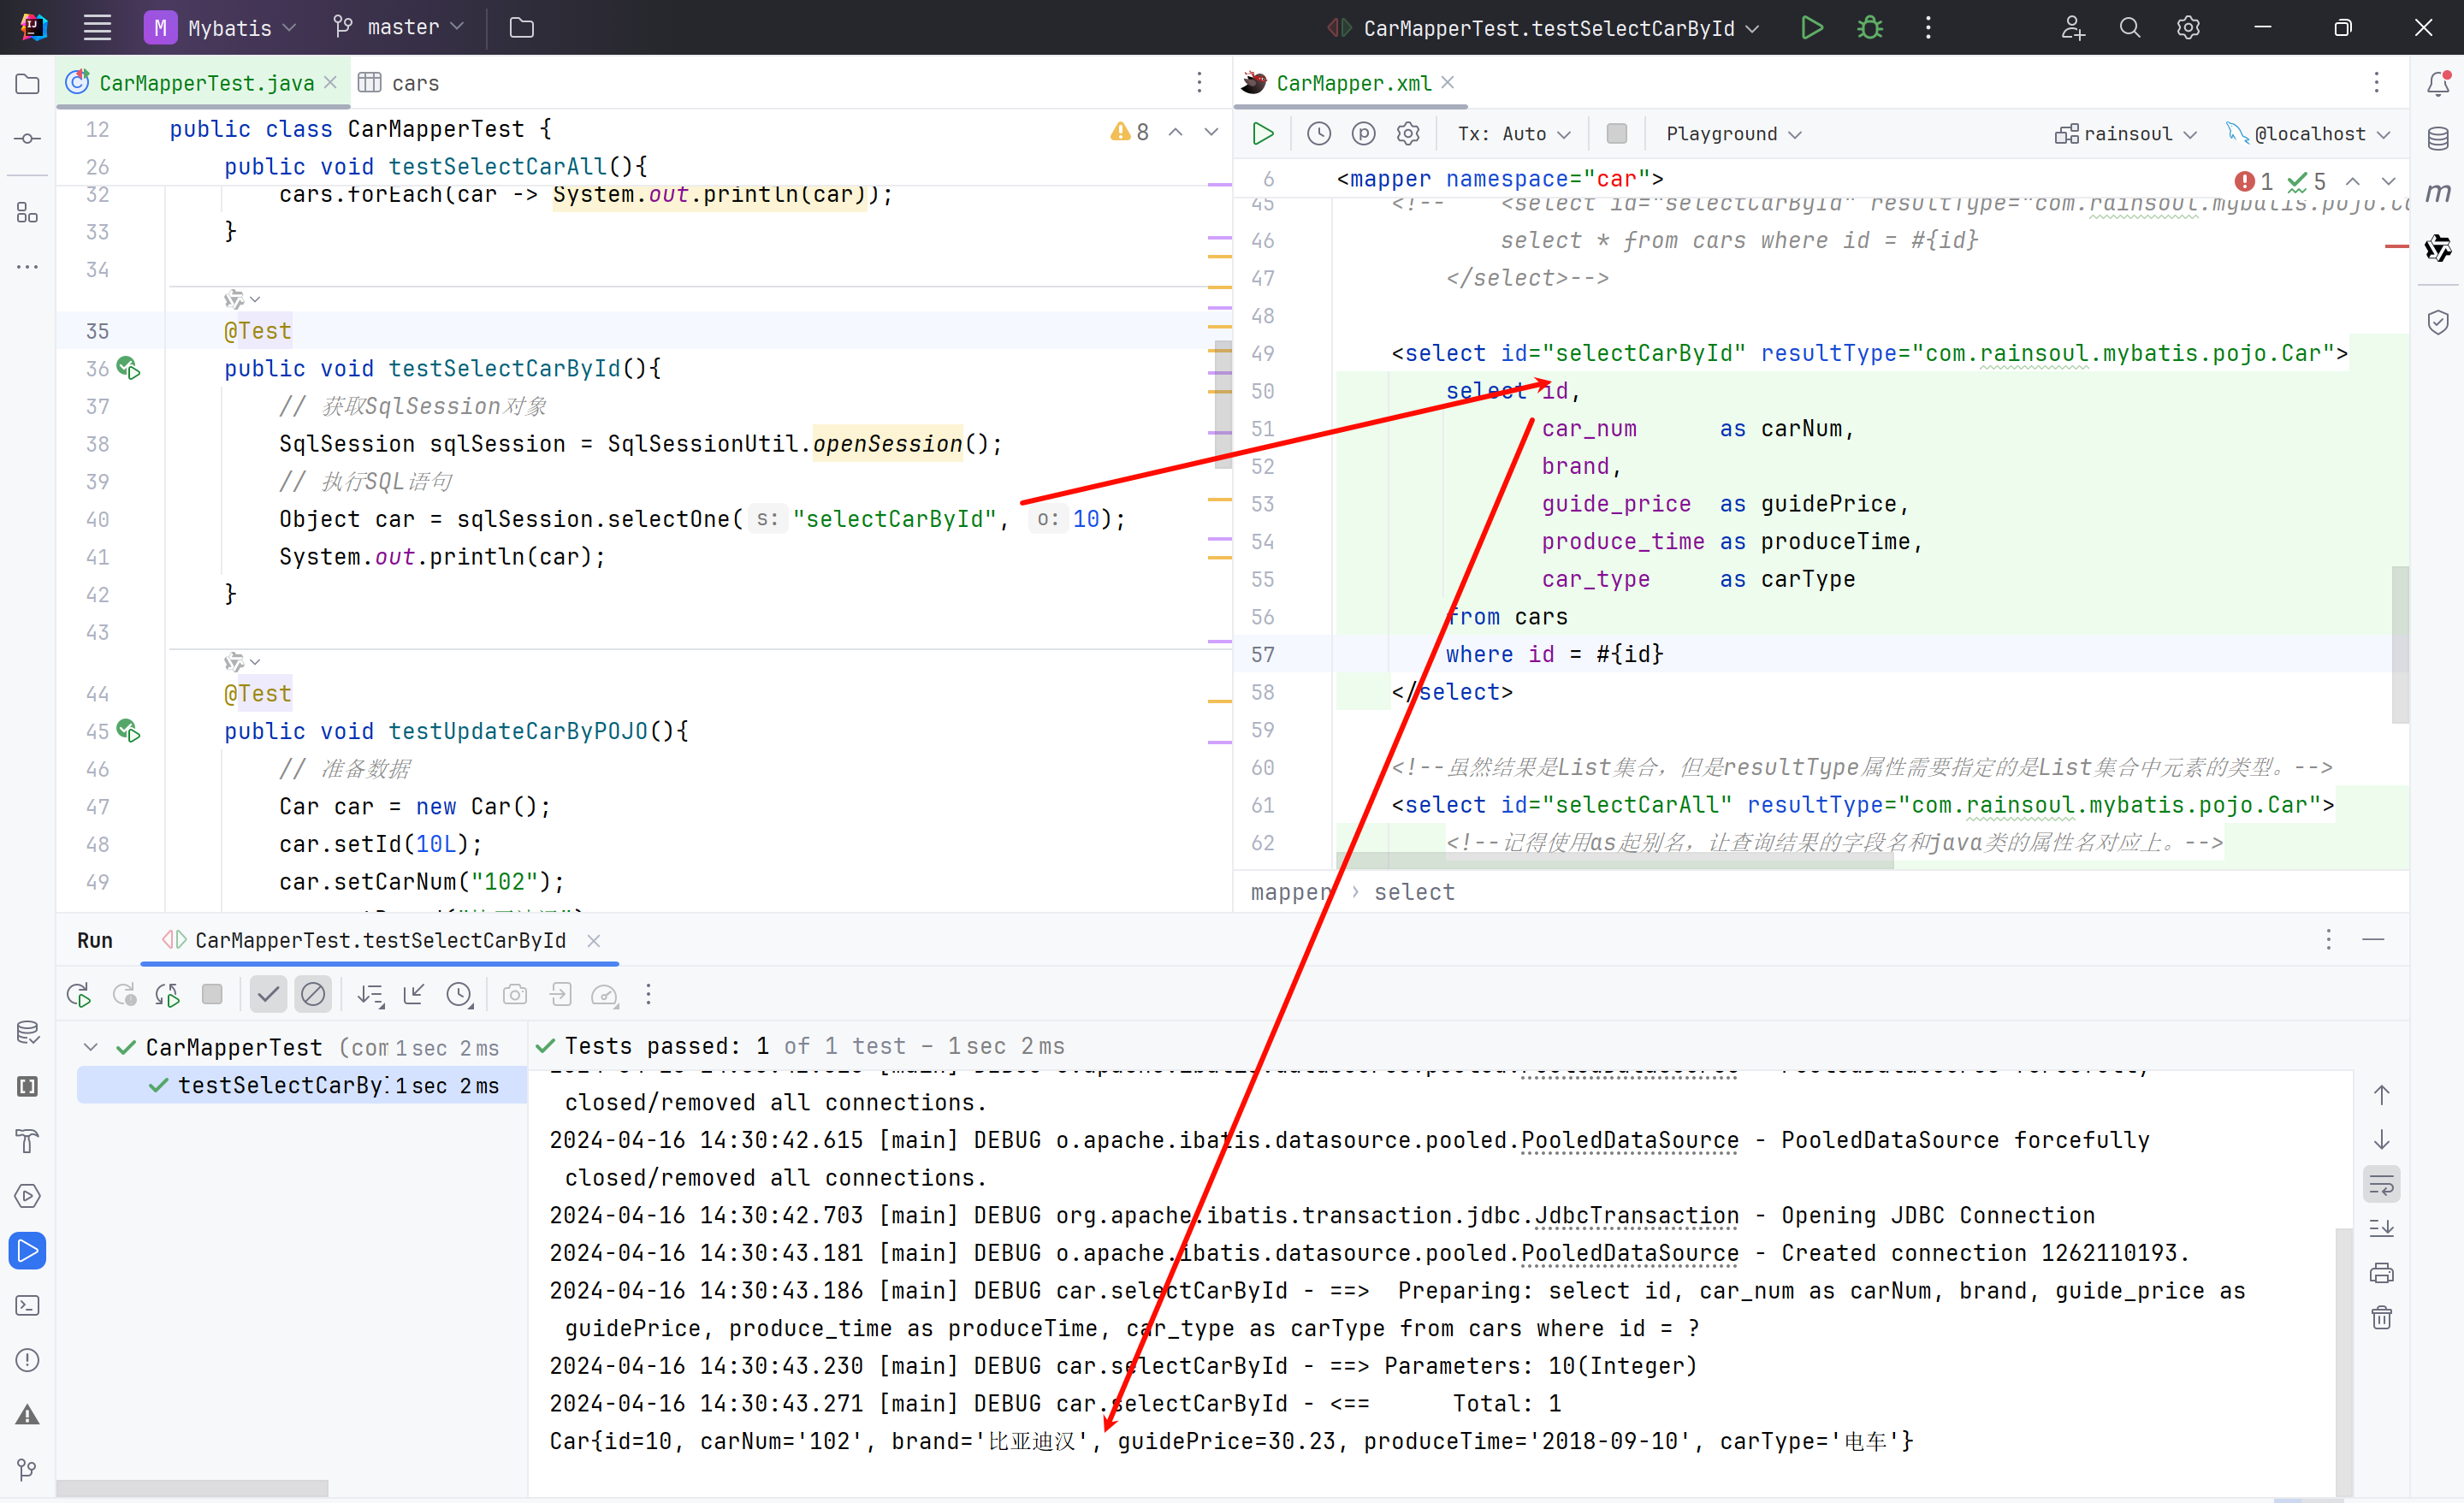Jump to previous console stack trace with up arrow
Image resolution: width=2464 pixels, height=1503 pixels.
point(2382,1095)
